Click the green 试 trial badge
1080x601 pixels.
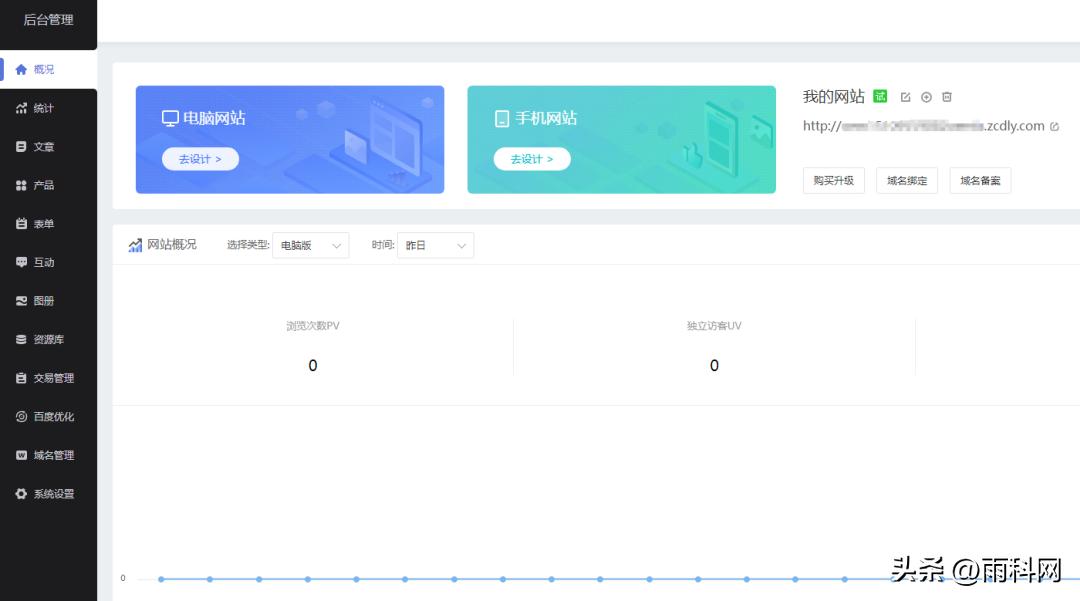point(880,96)
